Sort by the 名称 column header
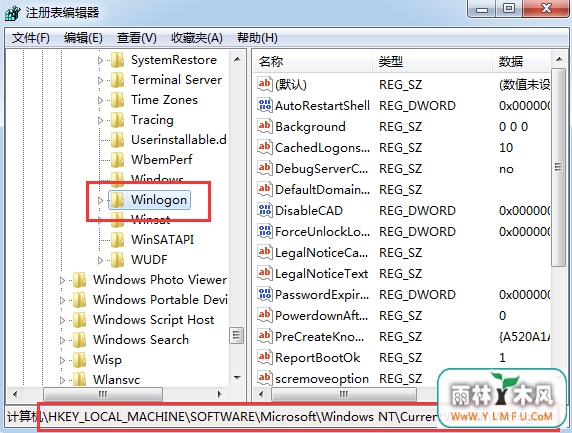 point(313,61)
